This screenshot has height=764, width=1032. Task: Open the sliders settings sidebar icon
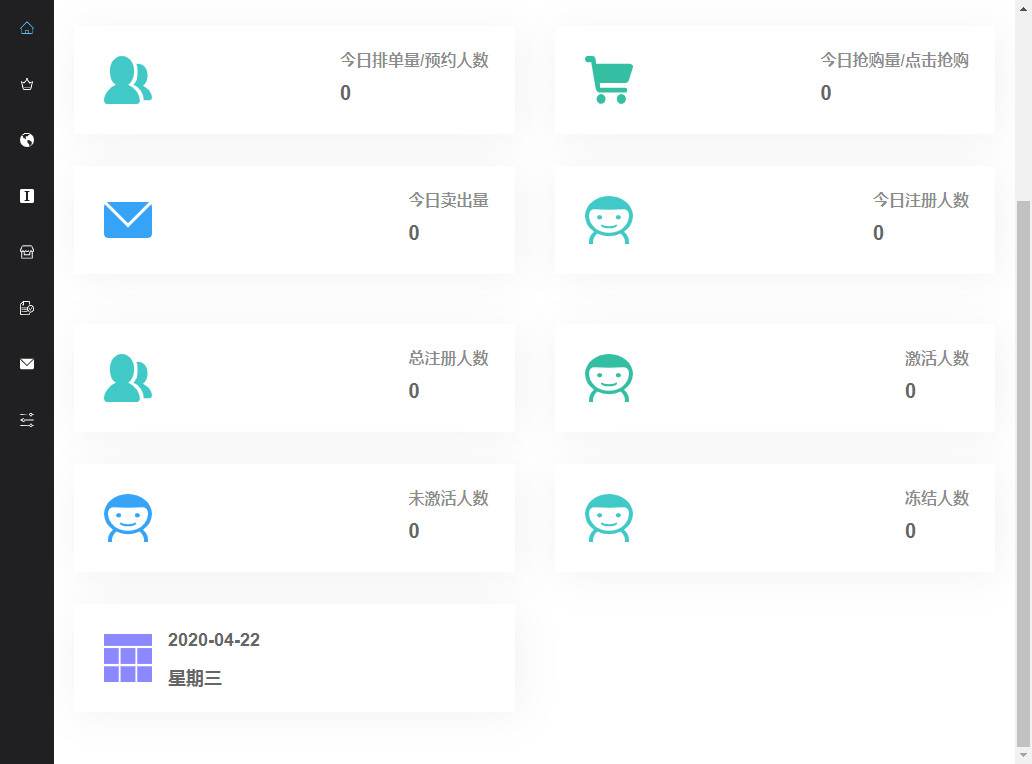[x=27, y=420]
